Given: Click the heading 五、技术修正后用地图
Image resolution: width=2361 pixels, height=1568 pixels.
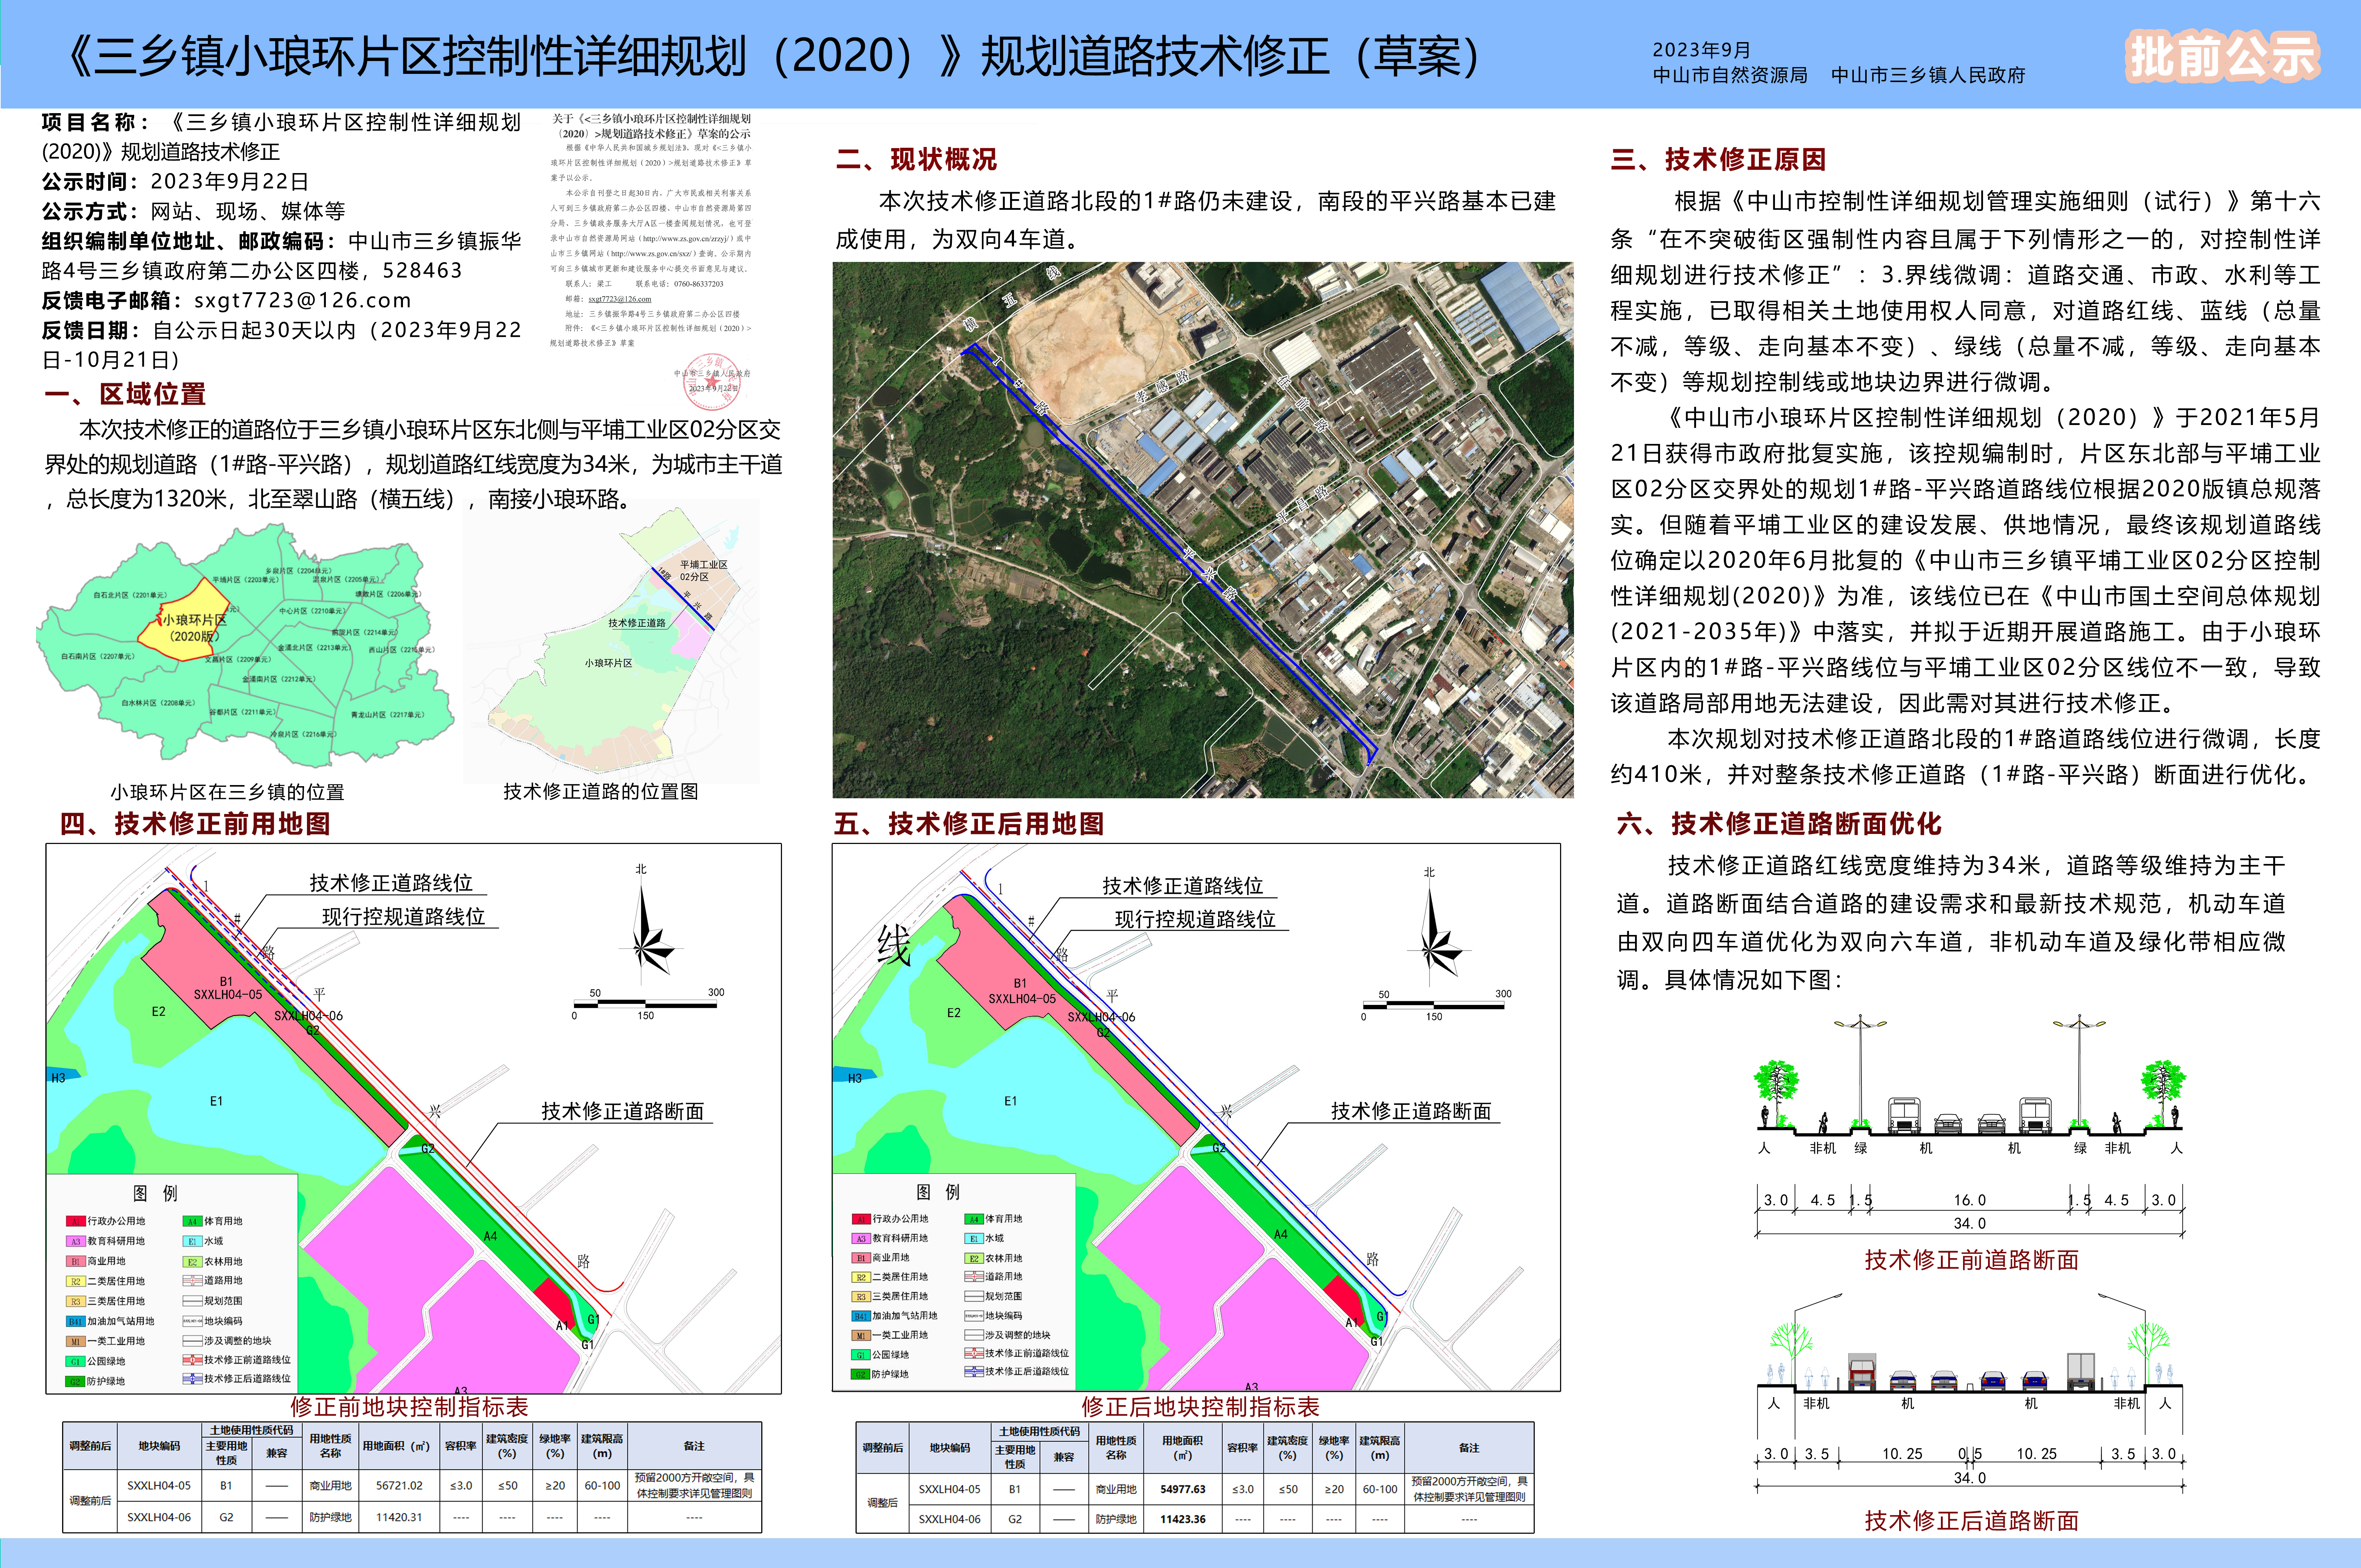Looking at the screenshot, I should click(969, 824).
